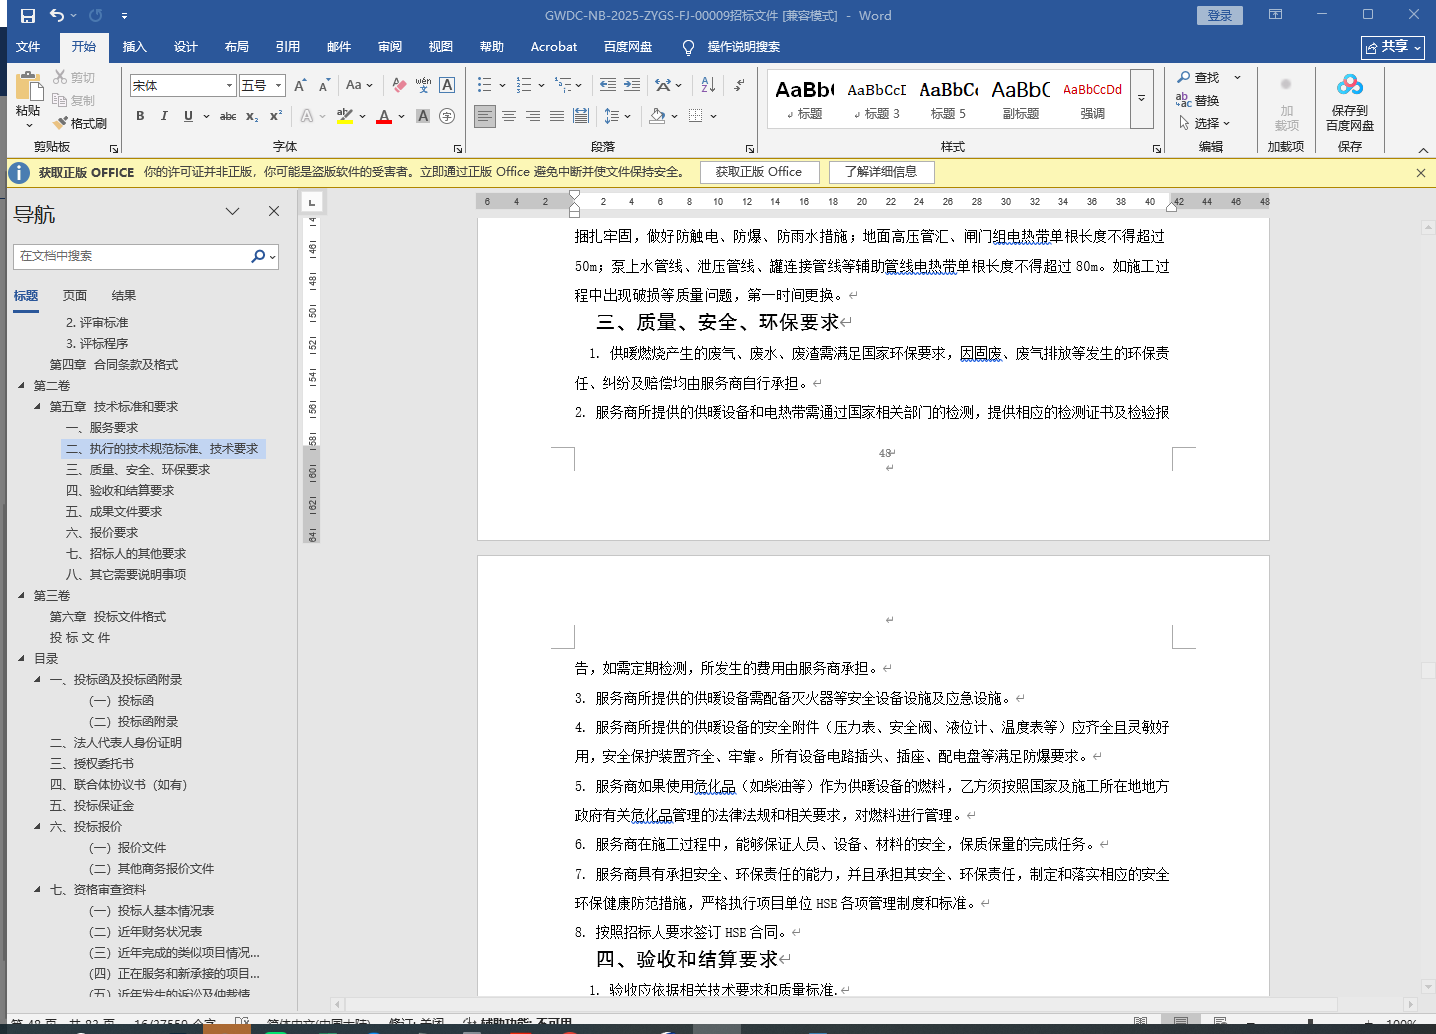The image size is (1436, 1034).
Task: Open the Line Spacing dropdown
Action: pos(617,116)
